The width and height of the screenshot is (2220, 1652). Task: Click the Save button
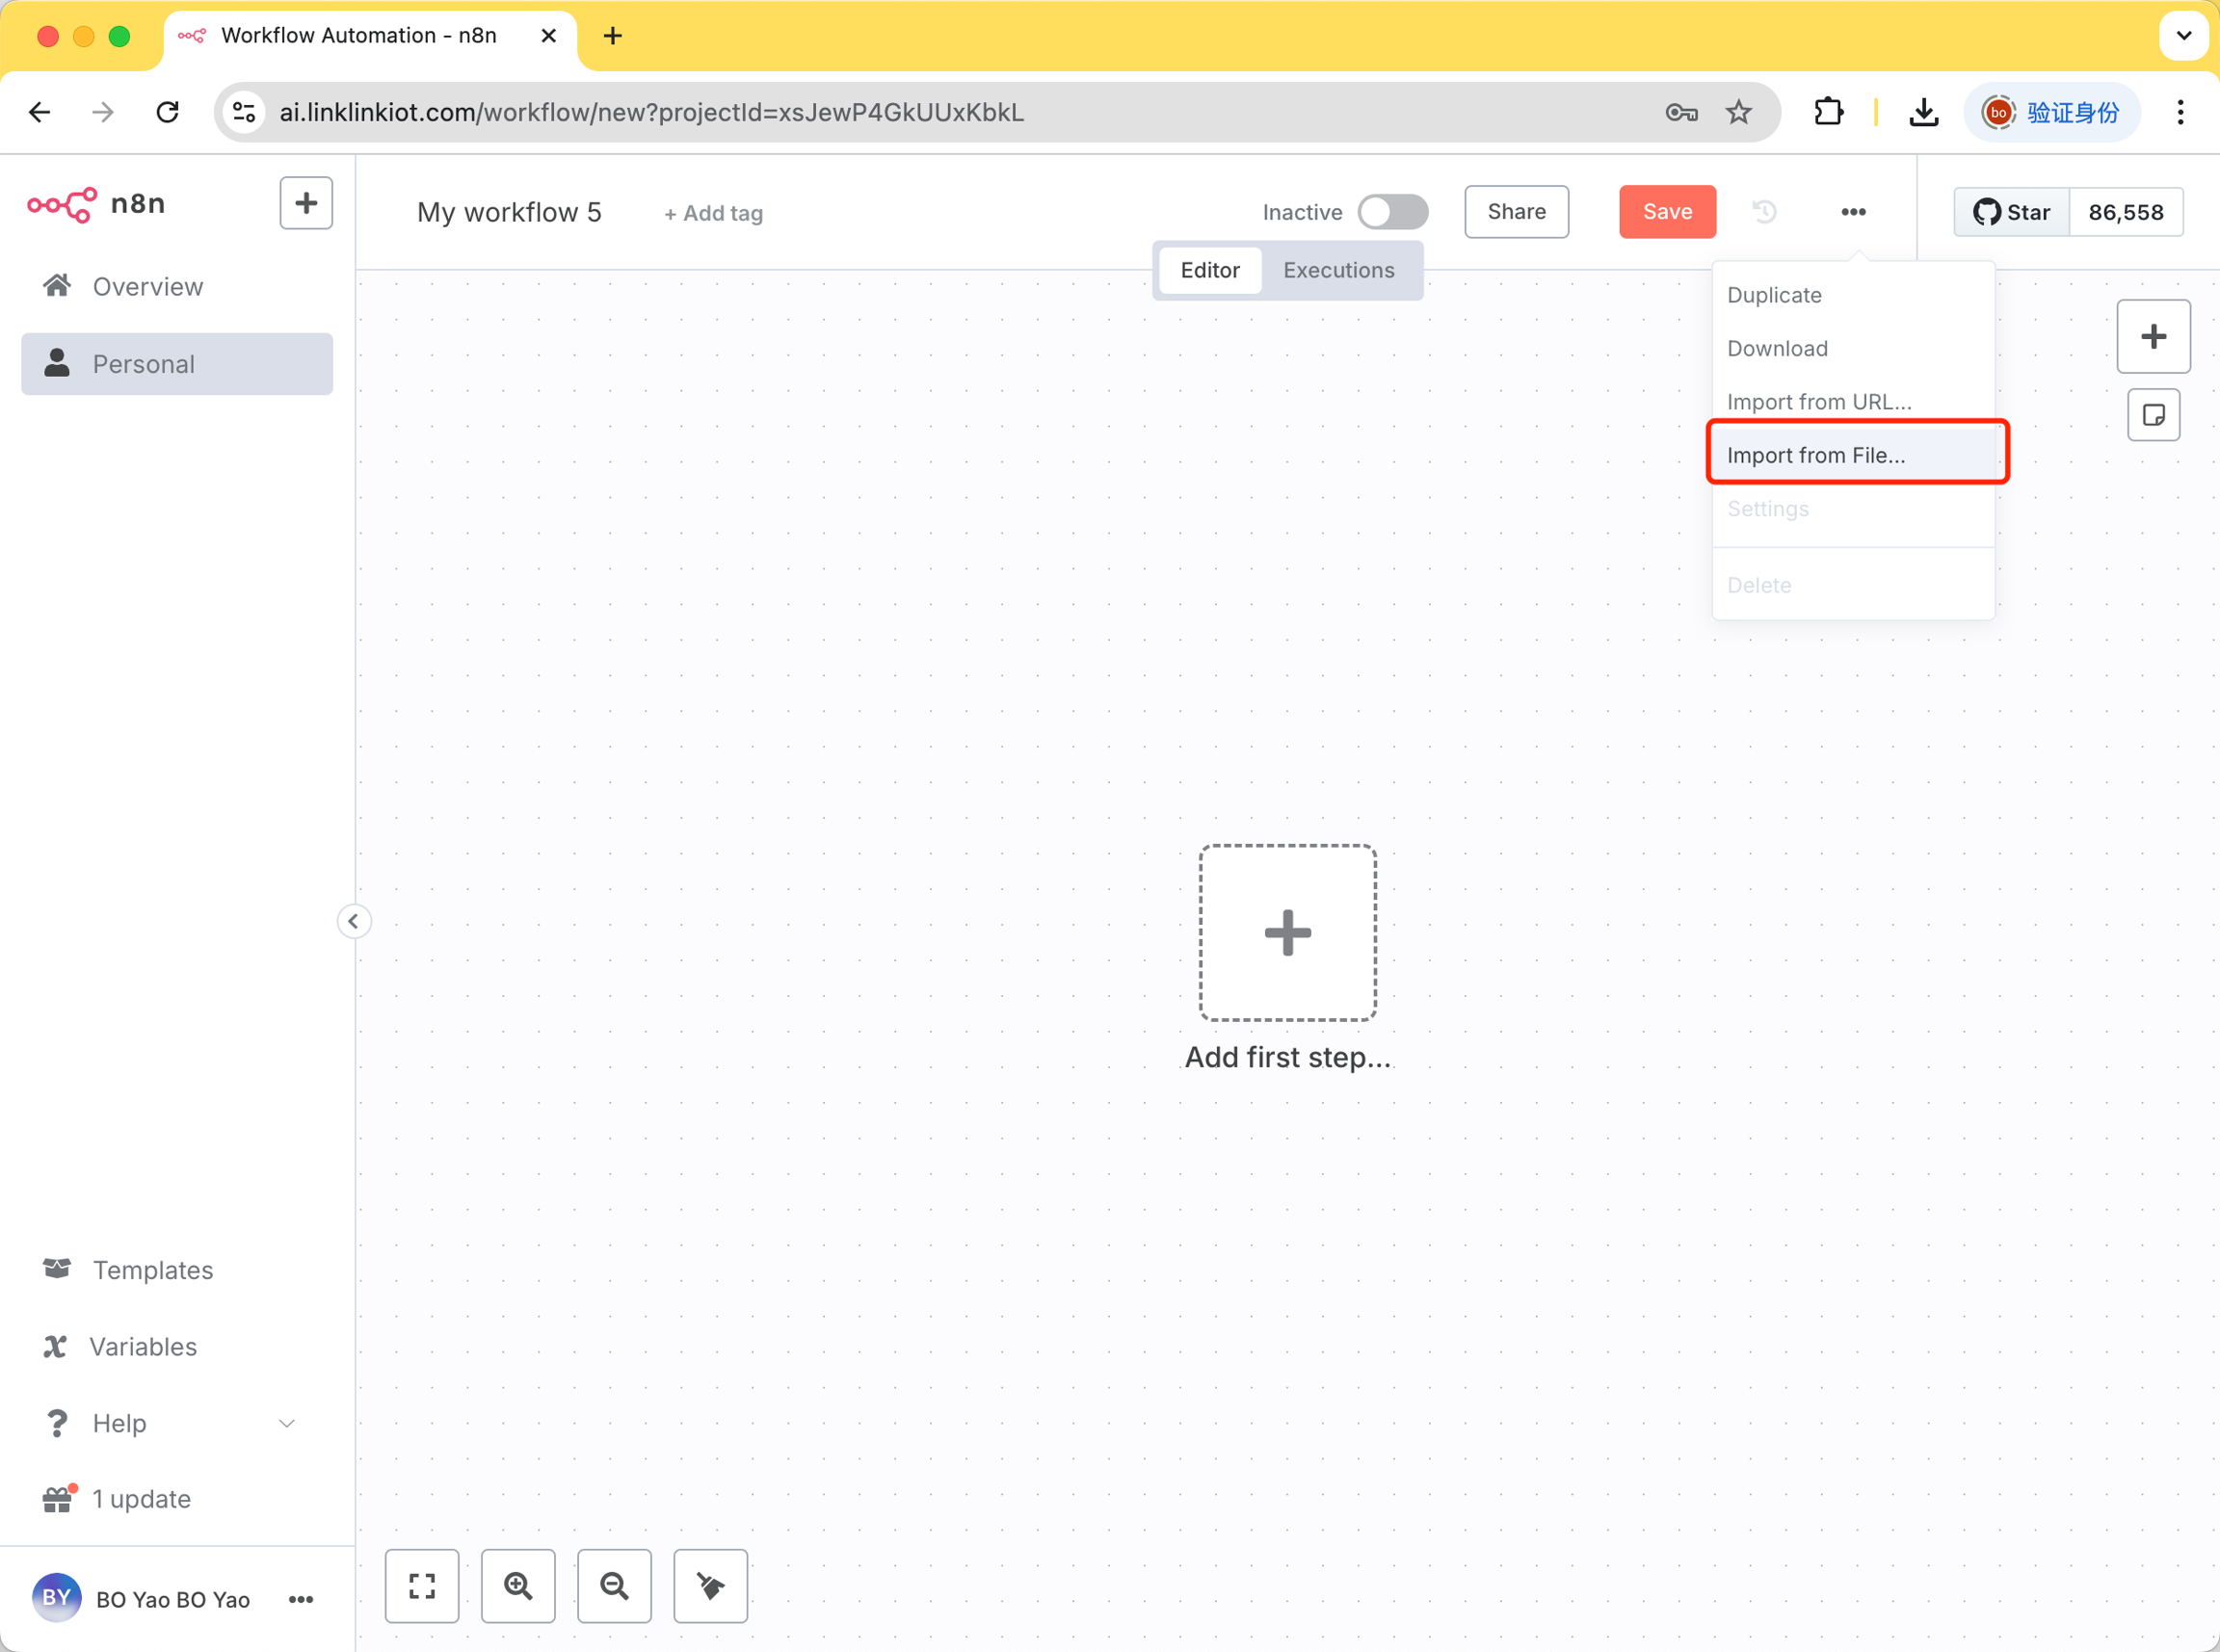point(1667,212)
